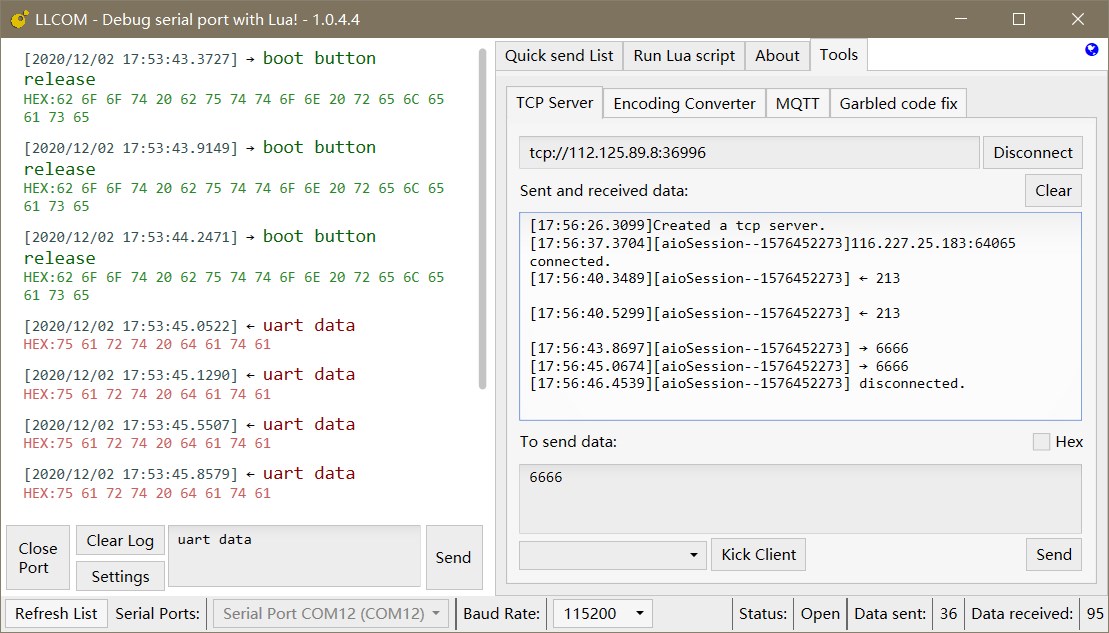Select the MQTT tab
Image resolution: width=1109 pixels, height=633 pixels.
click(797, 103)
